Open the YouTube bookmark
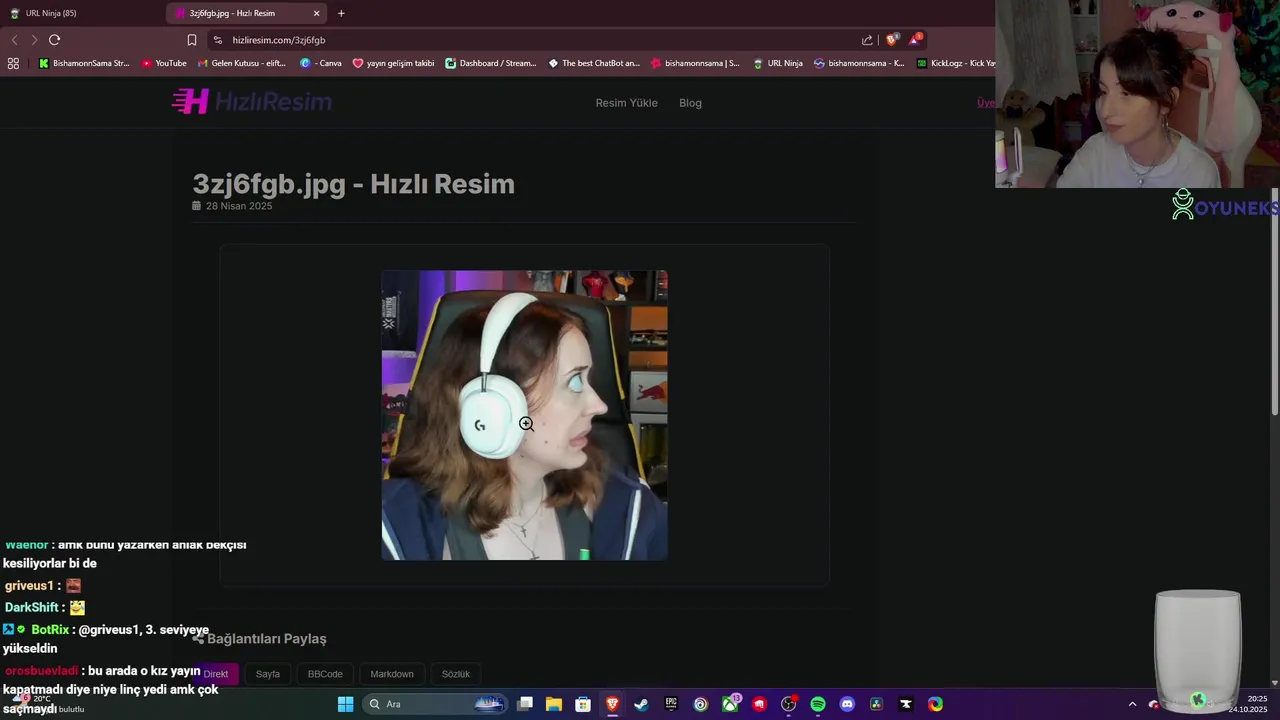This screenshot has height=720, width=1280. pos(164,63)
